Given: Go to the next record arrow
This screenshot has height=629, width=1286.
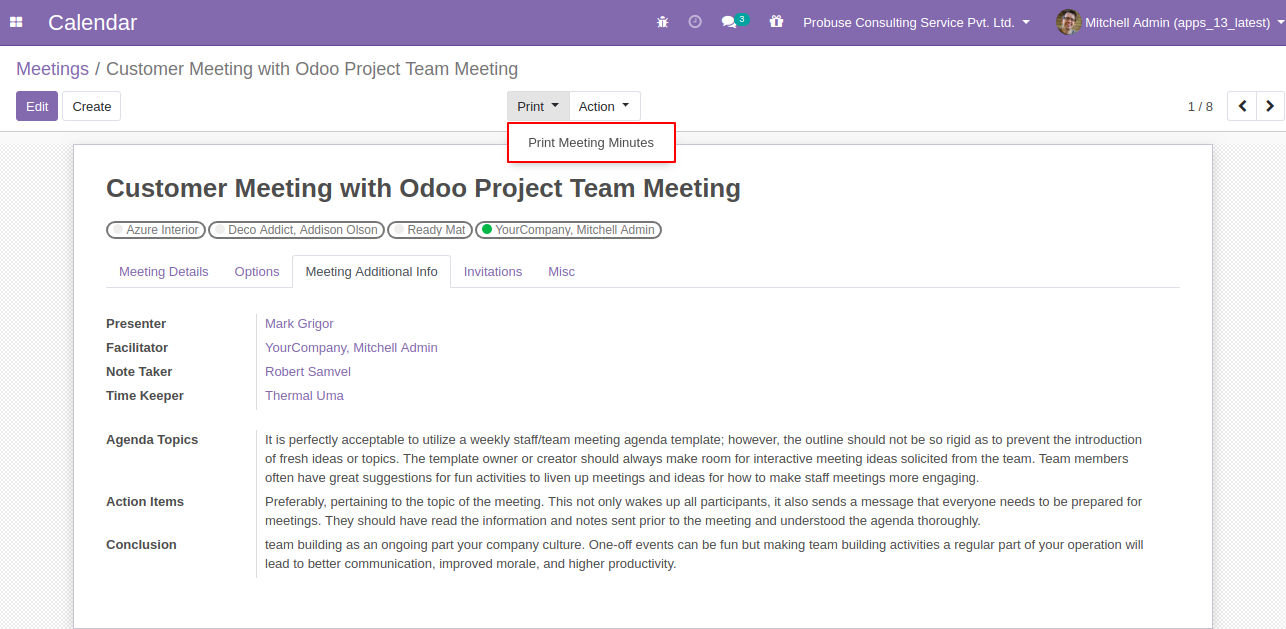Looking at the screenshot, I should [1270, 106].
